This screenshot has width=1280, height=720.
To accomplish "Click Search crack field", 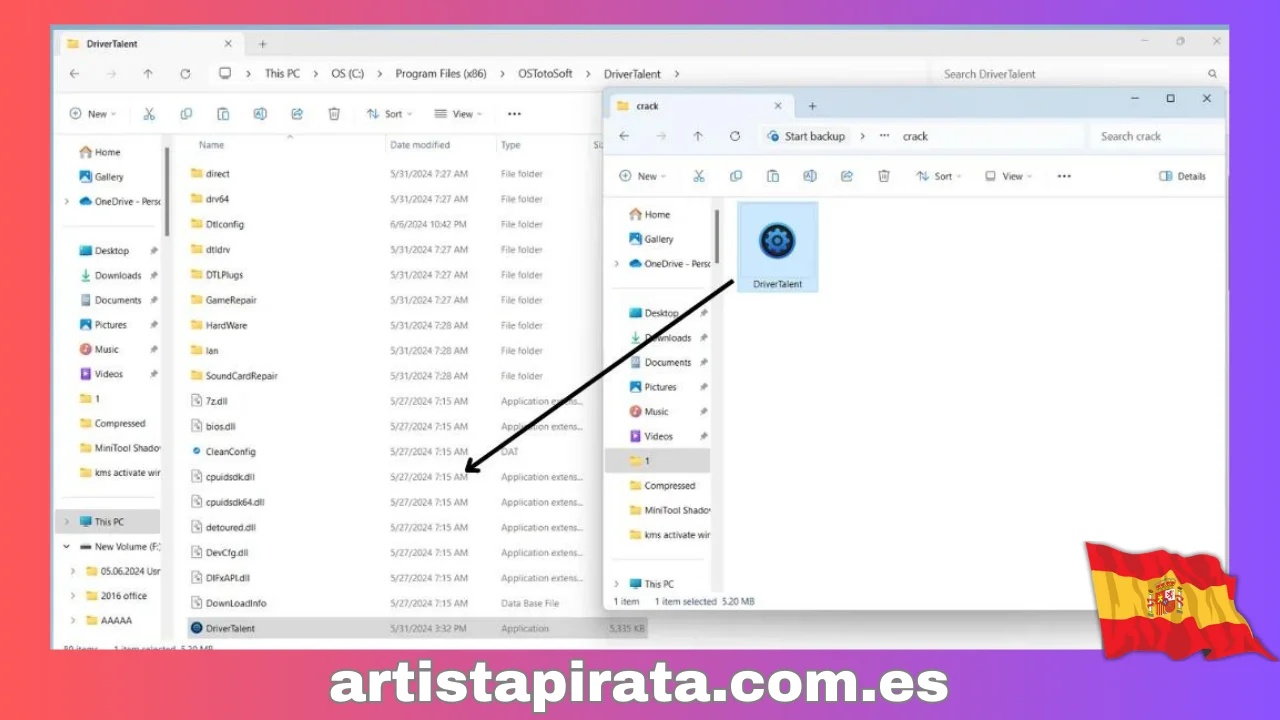I will pos(1157,136).
